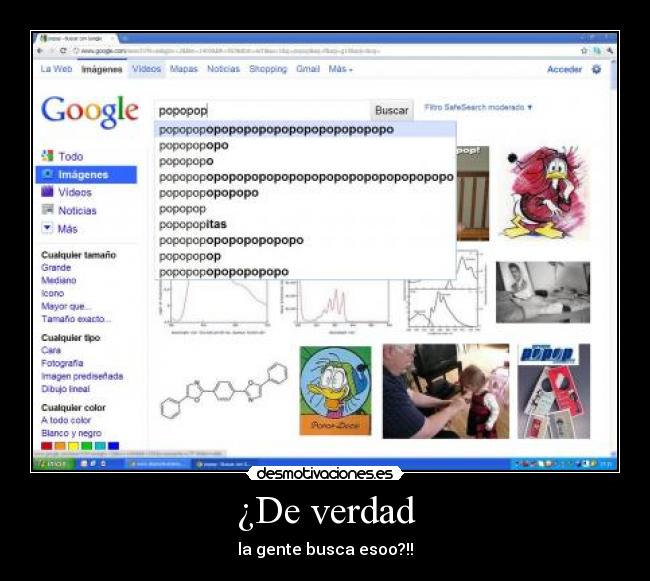
Task: Select Imágenes in the left sidebar
Action: tap(86, 174)
